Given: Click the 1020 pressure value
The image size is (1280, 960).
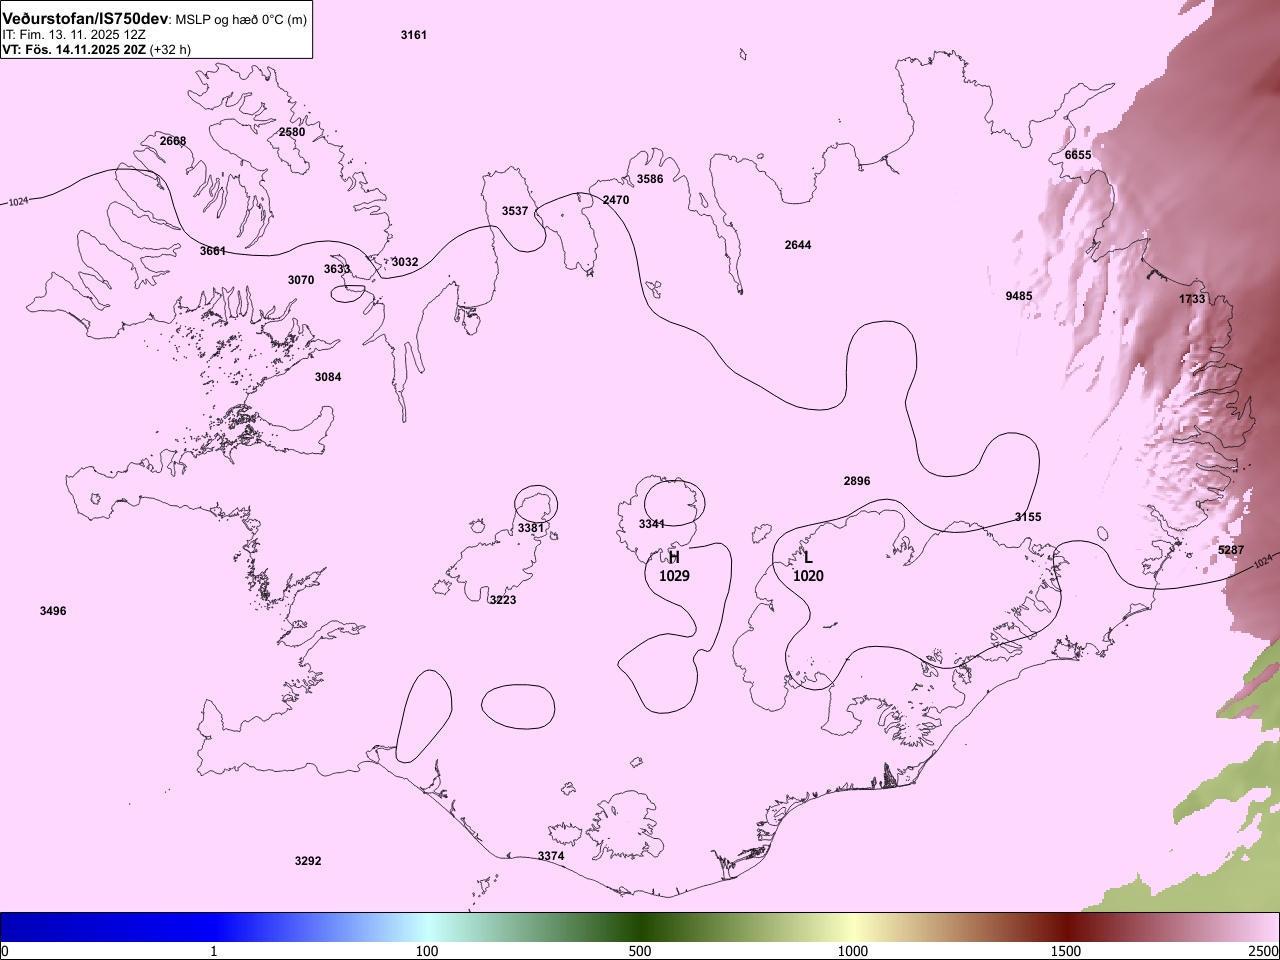Looking at the screenshot, I should 808,576.
